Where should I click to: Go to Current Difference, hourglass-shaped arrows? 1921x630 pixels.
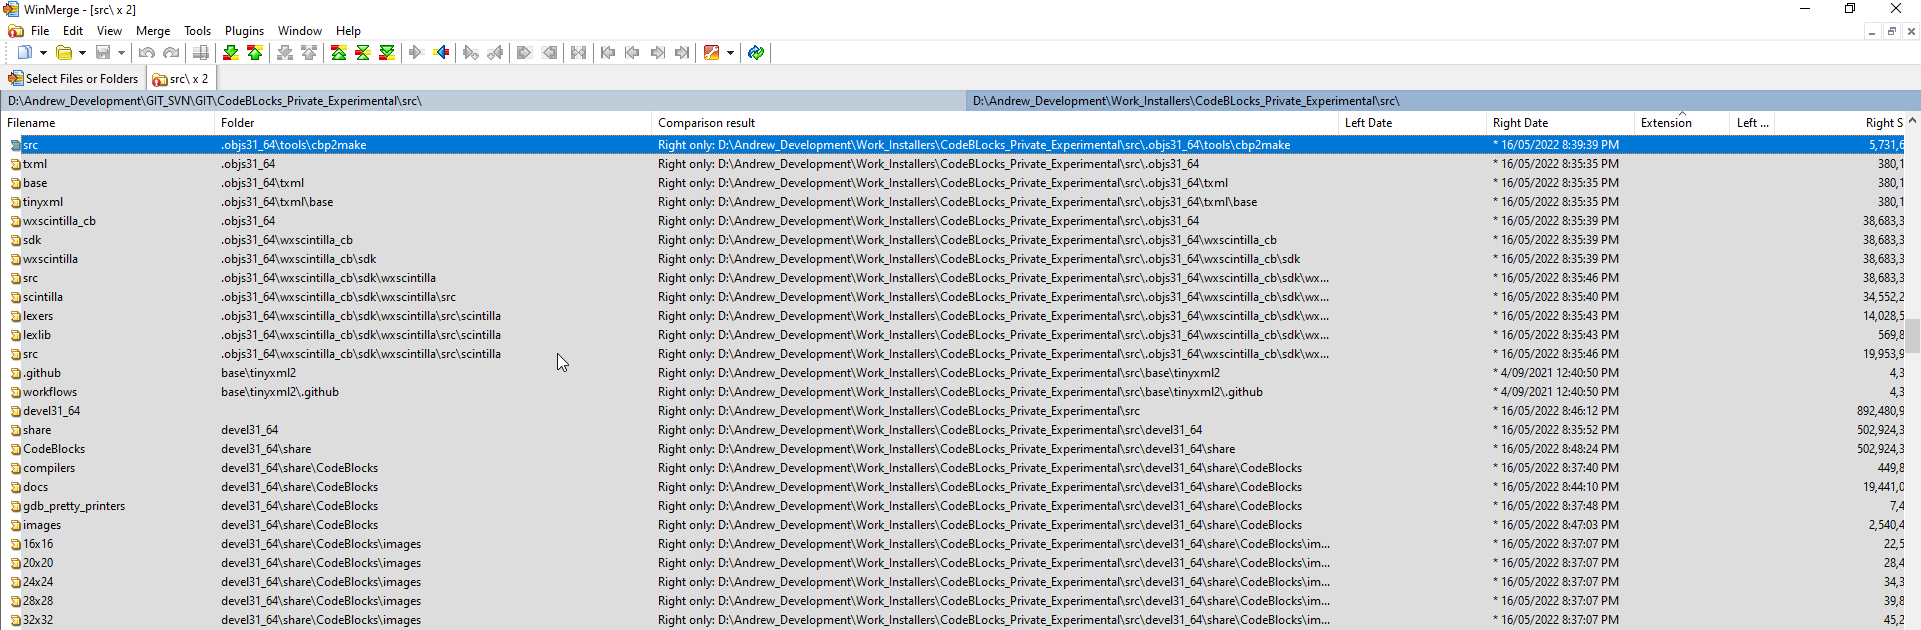point(363,53)
